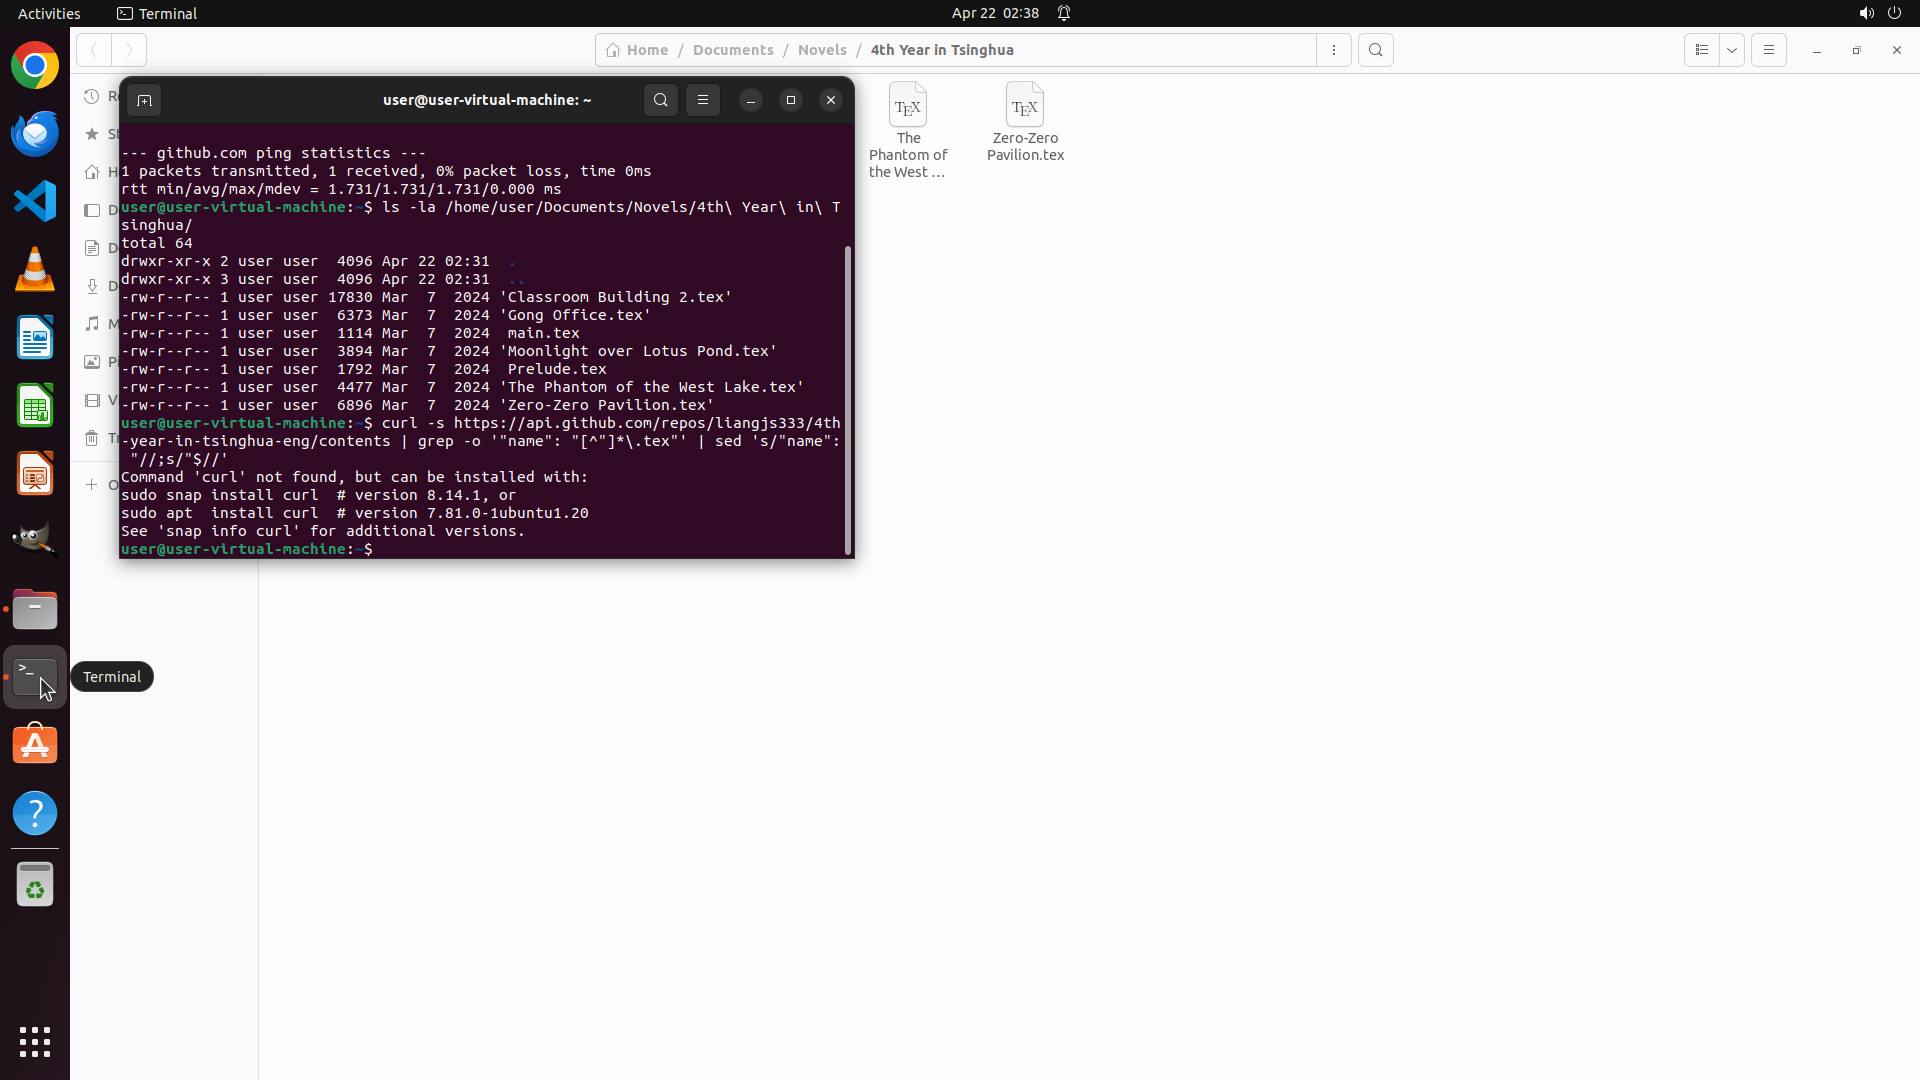
Task: Open a new terminal tab
Action: [144, 100]
